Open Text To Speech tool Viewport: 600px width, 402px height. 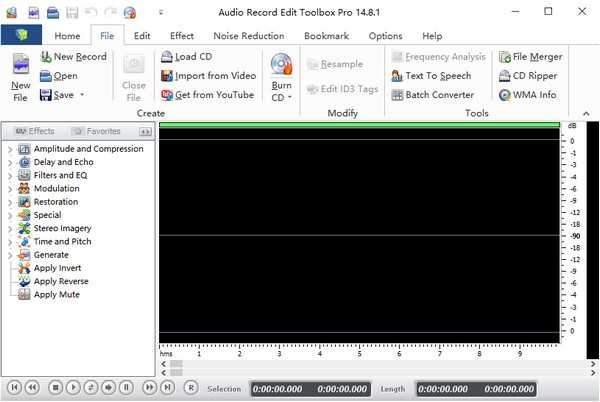coord(431,76)
